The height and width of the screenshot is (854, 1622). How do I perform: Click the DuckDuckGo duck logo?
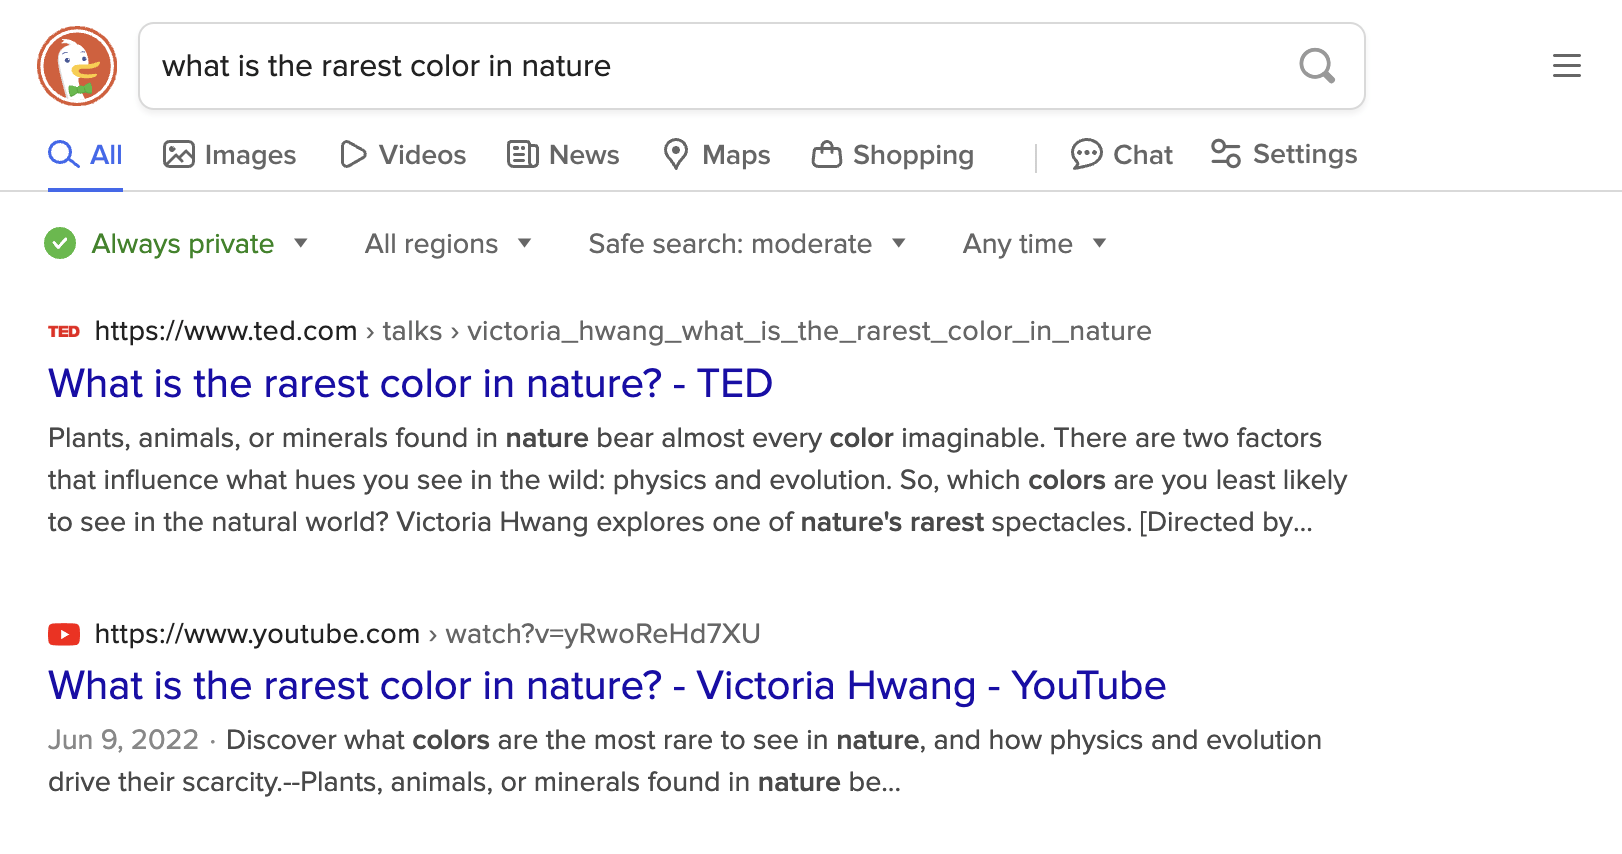[77, 66]
